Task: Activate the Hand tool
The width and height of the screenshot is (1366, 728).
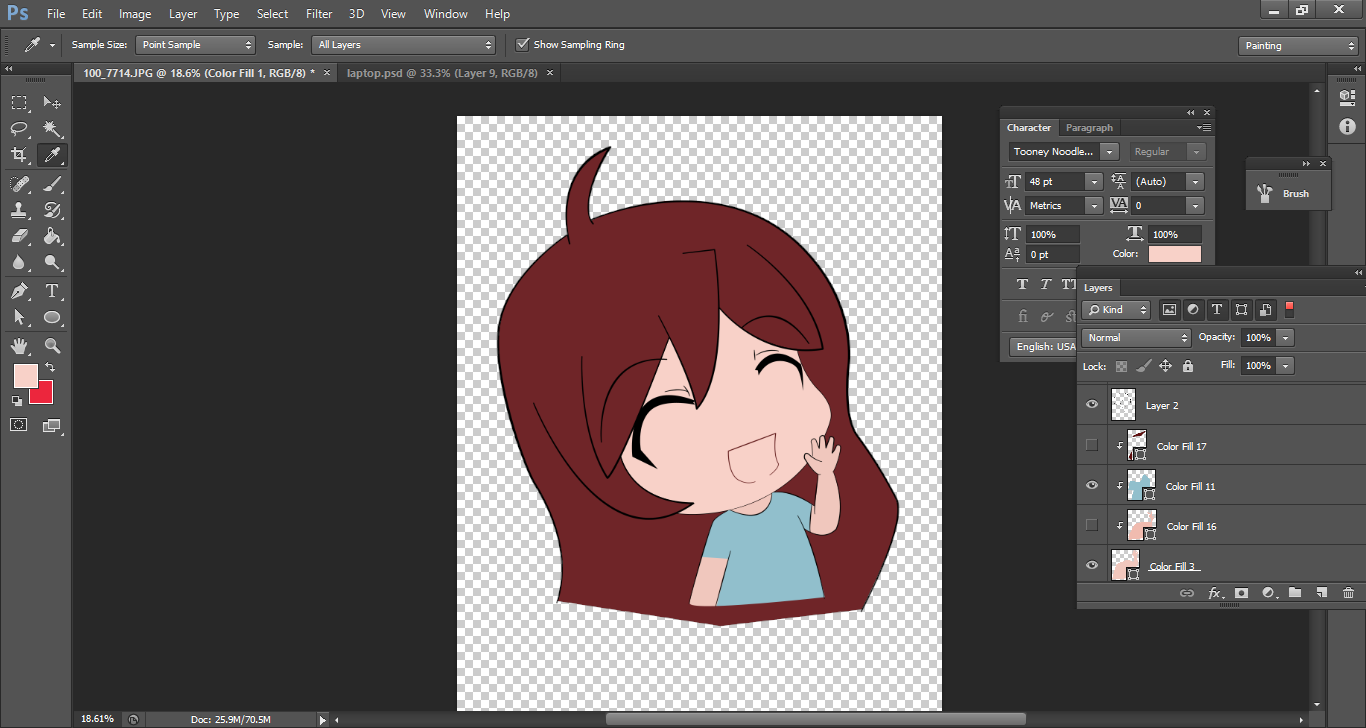Action: 19,346
